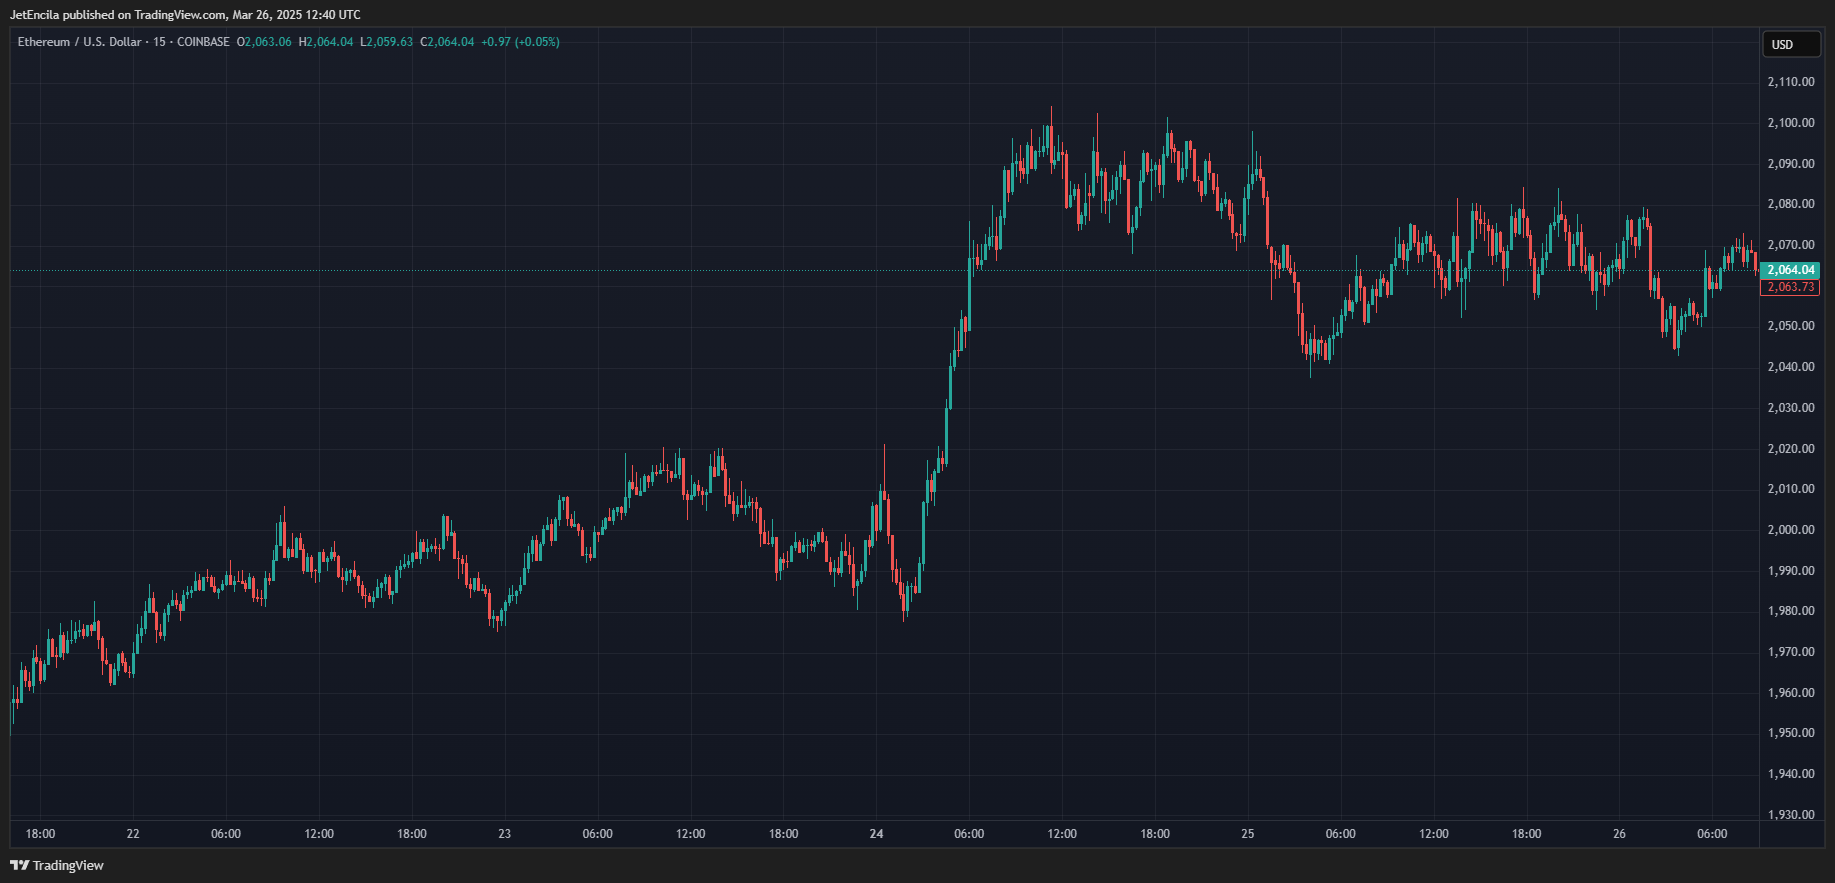
Task: Click the low value 2,059.63
Action: (x=387, y=42)
